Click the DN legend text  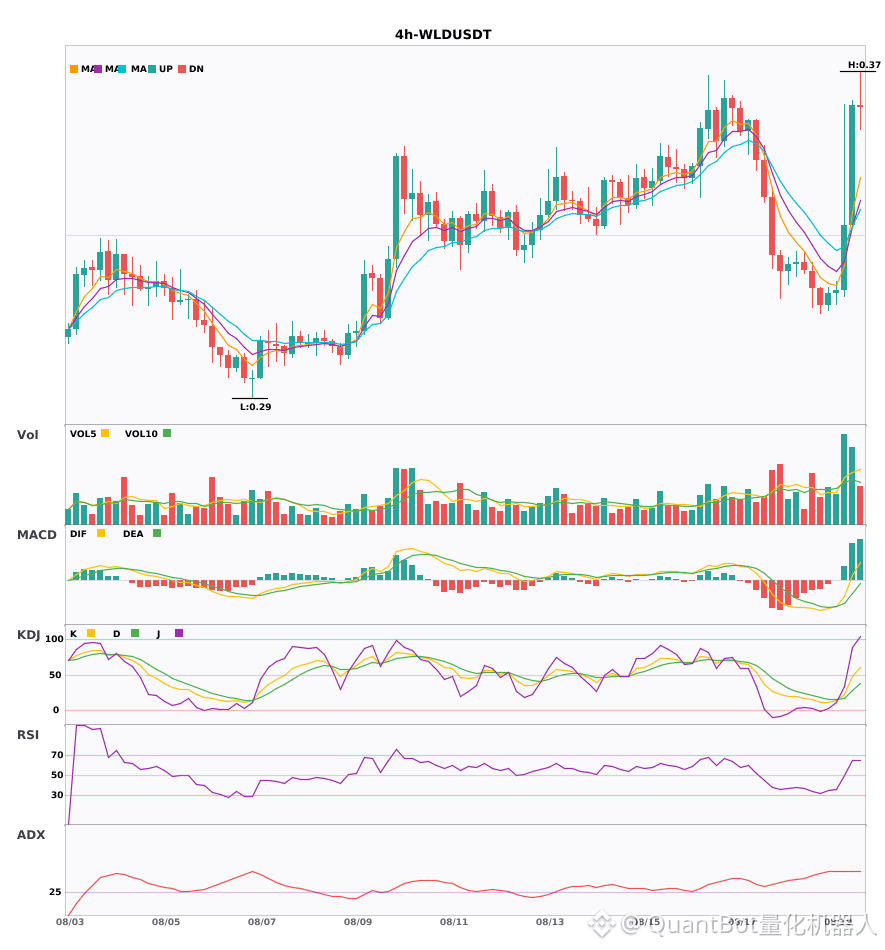point(196,69)
